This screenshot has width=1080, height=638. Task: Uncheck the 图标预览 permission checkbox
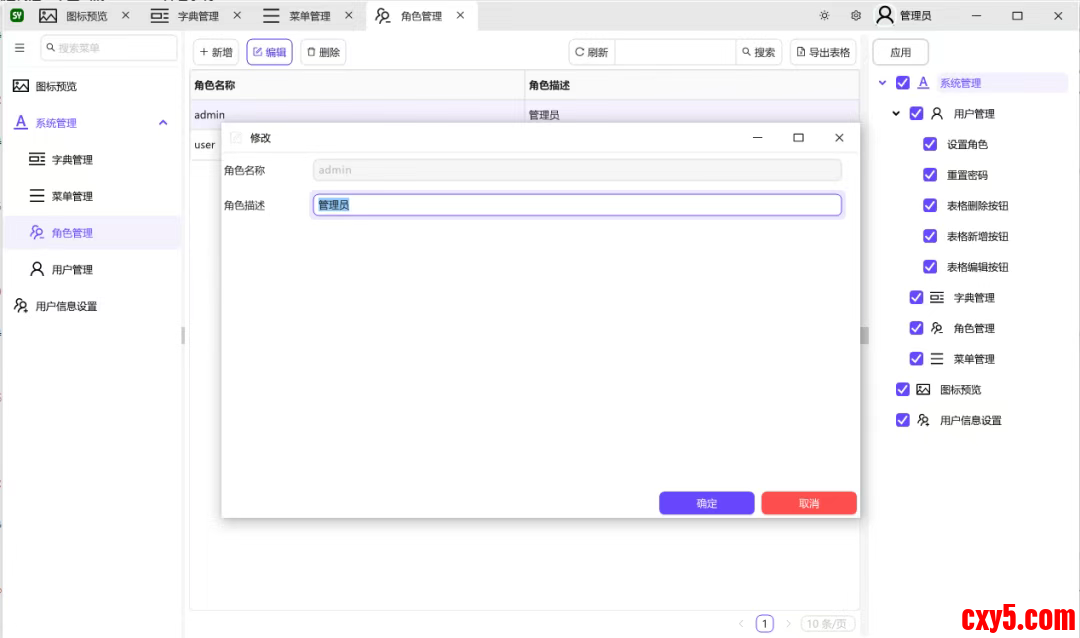click(x=903, y=390)
